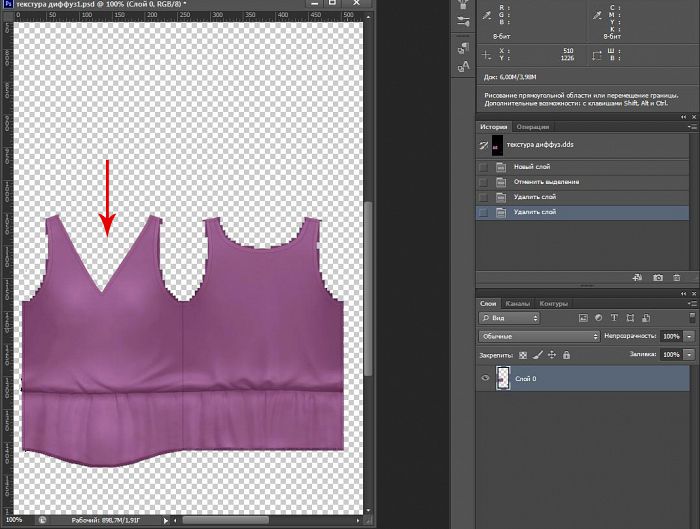
Task: Switch to the Каналы tab
Action: point(518,303)
